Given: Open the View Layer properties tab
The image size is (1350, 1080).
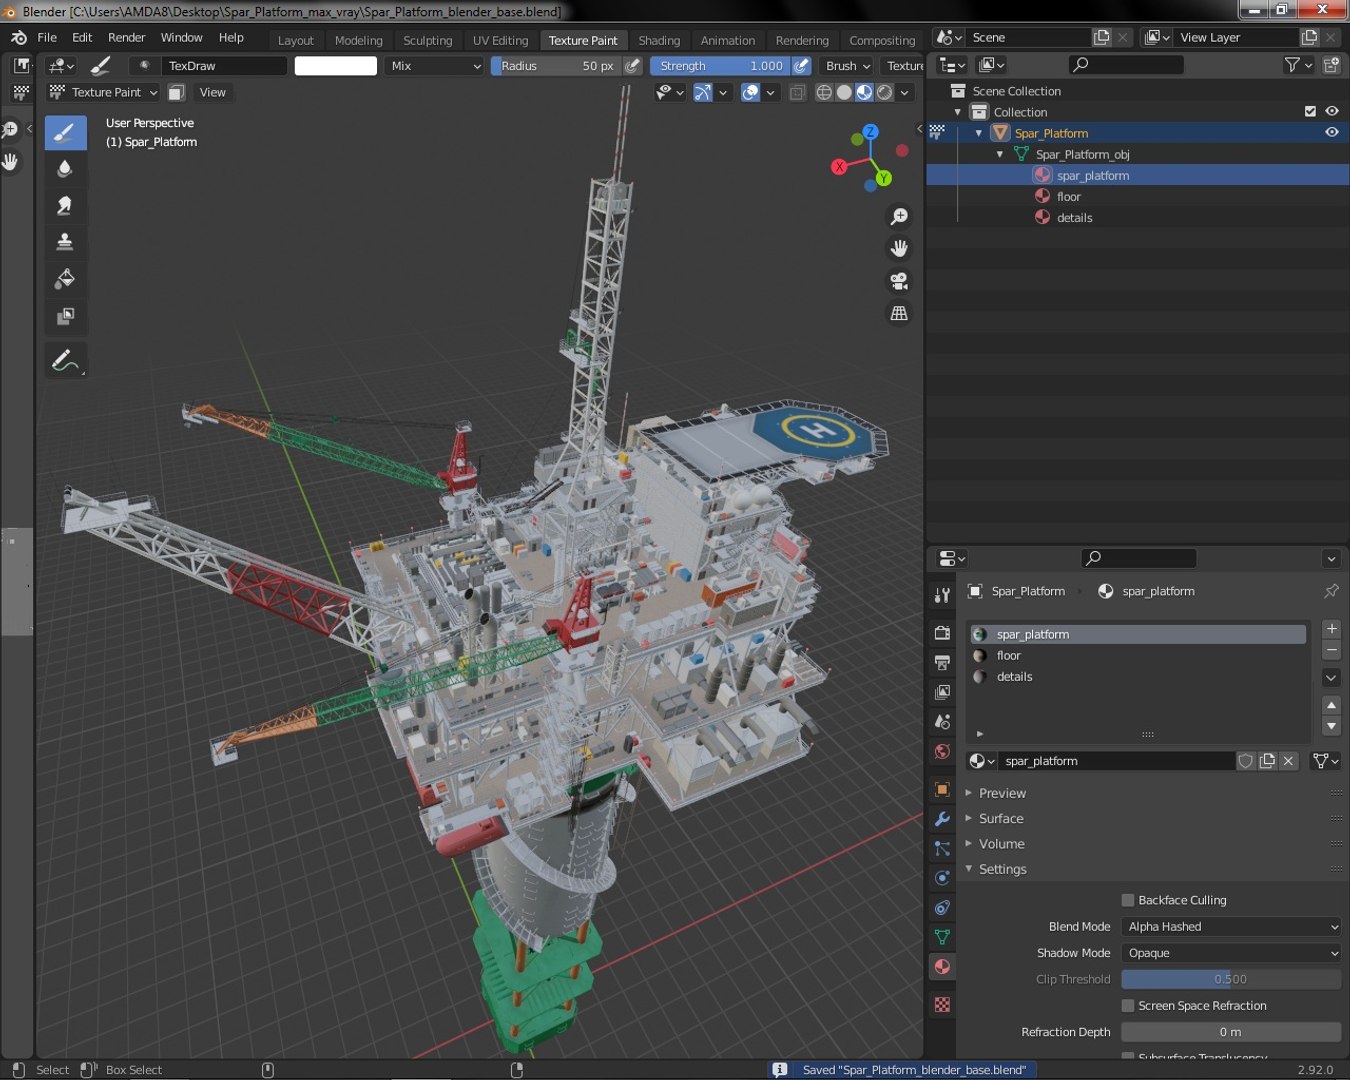Looking at the screenshot, I should pyautogui.click(x=942, y=692).
